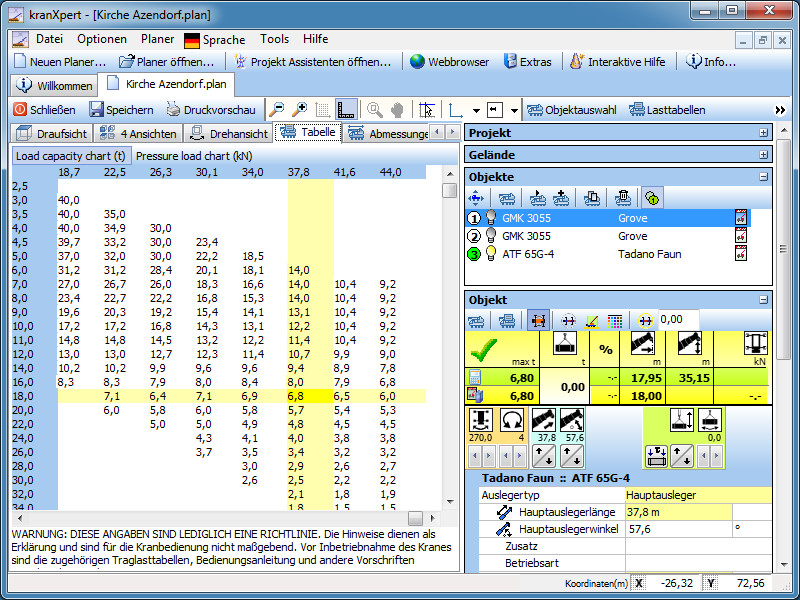Click the 0,00 input field in Objekt toolbar
This screenshot has width=800, height=600.
point(678,320)
